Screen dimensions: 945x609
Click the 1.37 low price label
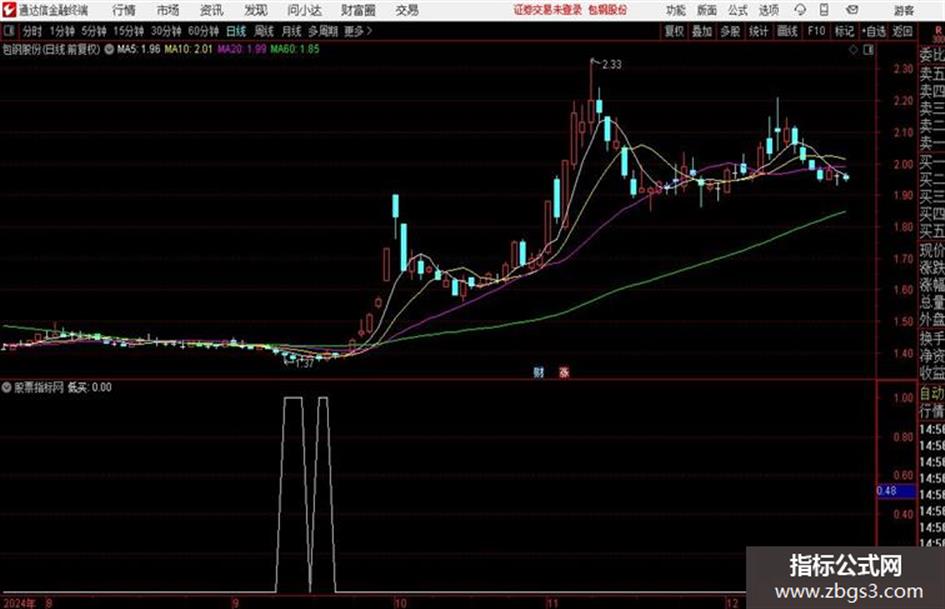click(x=304, y=364)
